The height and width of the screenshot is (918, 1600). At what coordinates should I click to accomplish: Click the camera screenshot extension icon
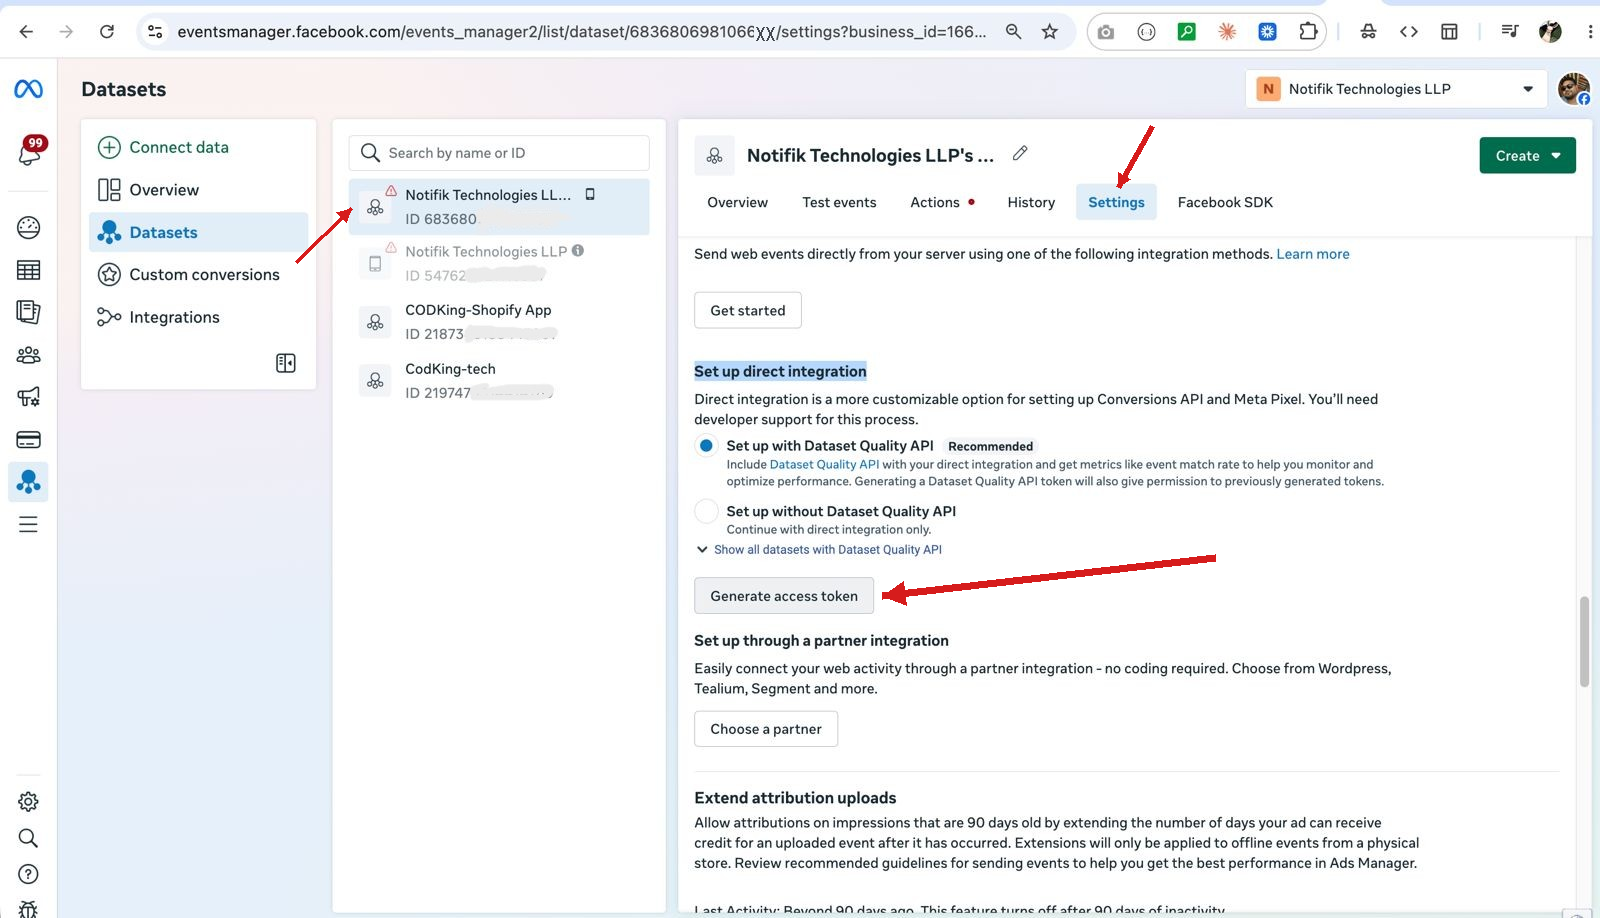coord(1105,32)
